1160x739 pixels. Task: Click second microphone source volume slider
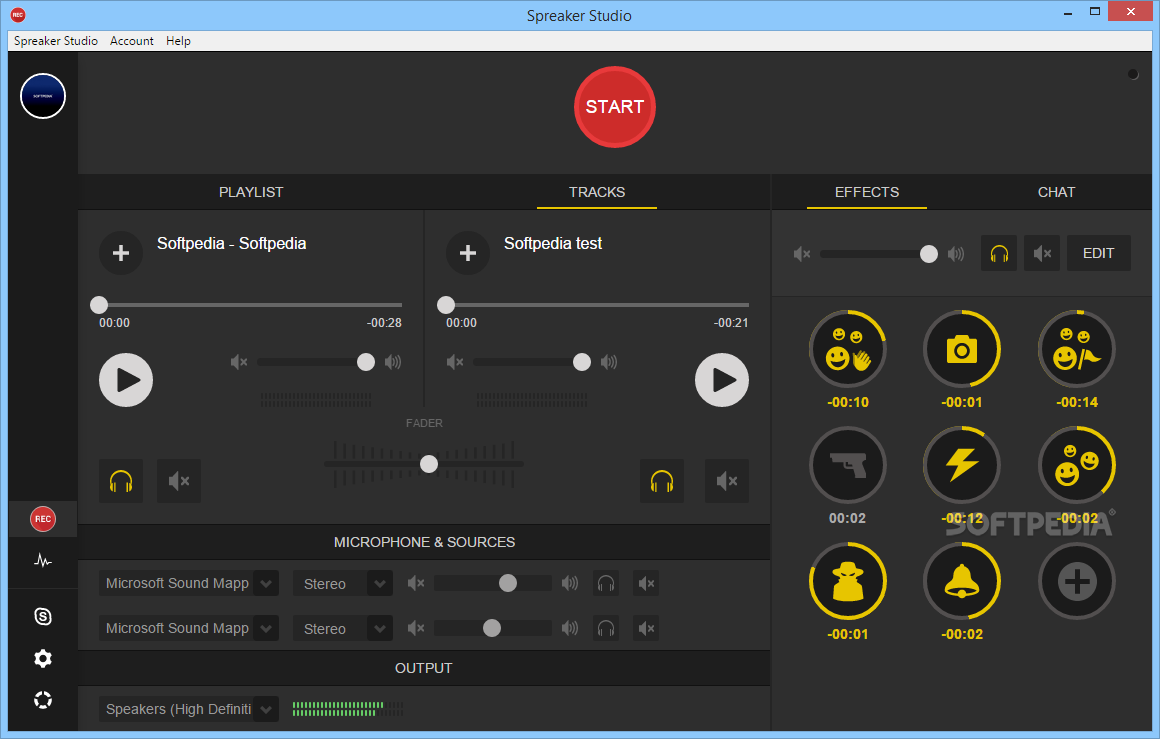click(491, 628)
